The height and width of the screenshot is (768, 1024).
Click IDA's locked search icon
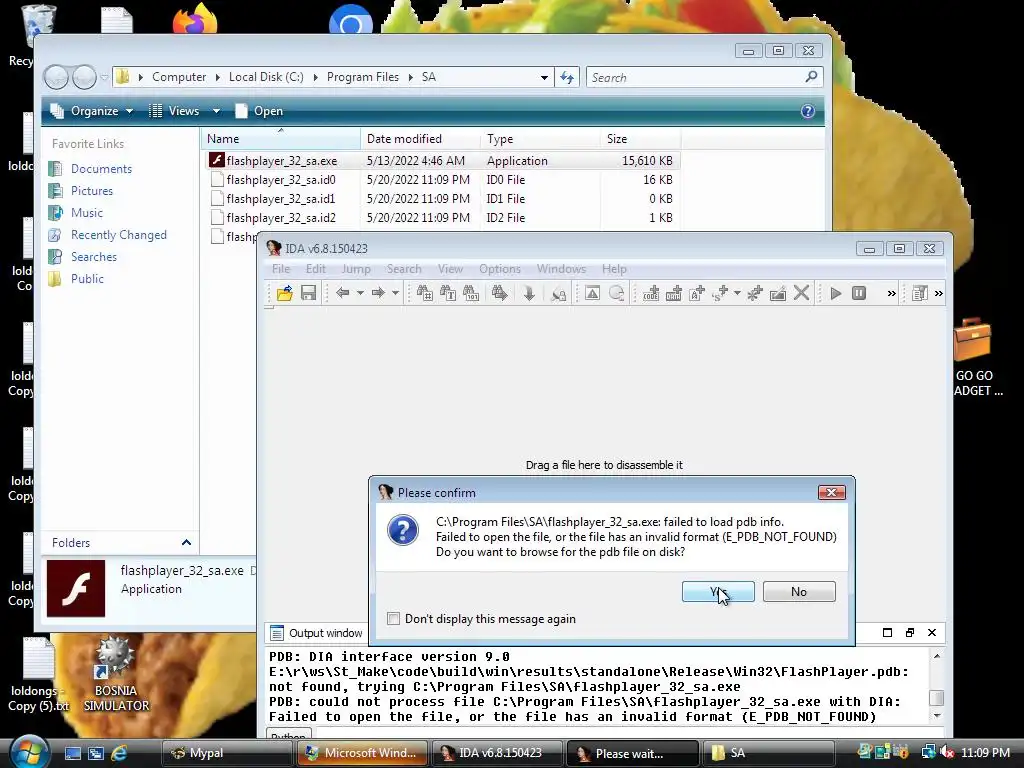[558, 293]
